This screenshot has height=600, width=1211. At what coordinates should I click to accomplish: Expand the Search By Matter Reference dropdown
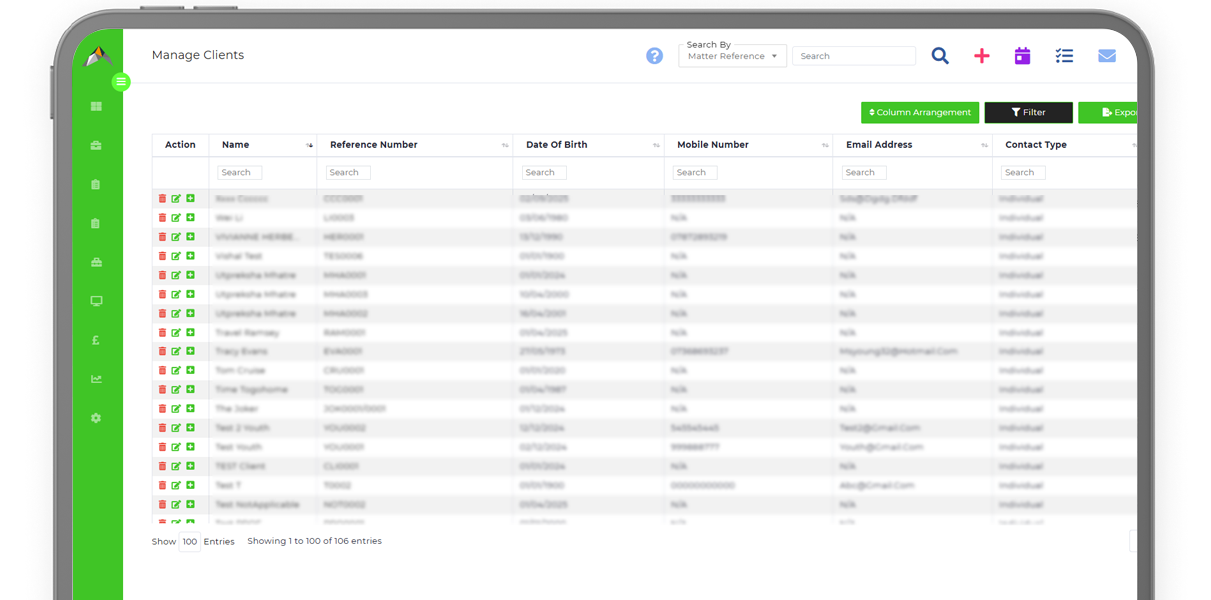732,56
